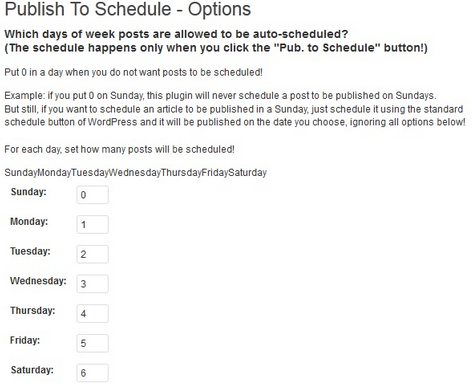Click the bold "Wednesday:" field label
The image size is (472, 387).
pos(38,281)
